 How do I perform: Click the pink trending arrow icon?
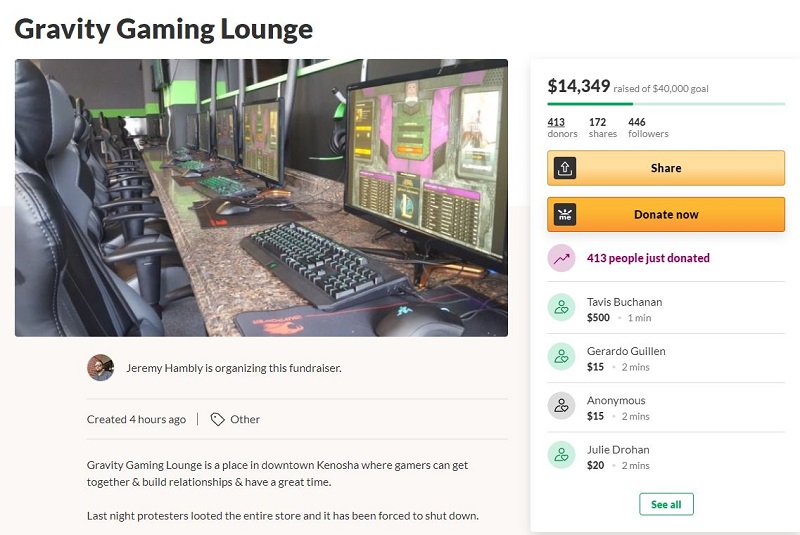561,258
